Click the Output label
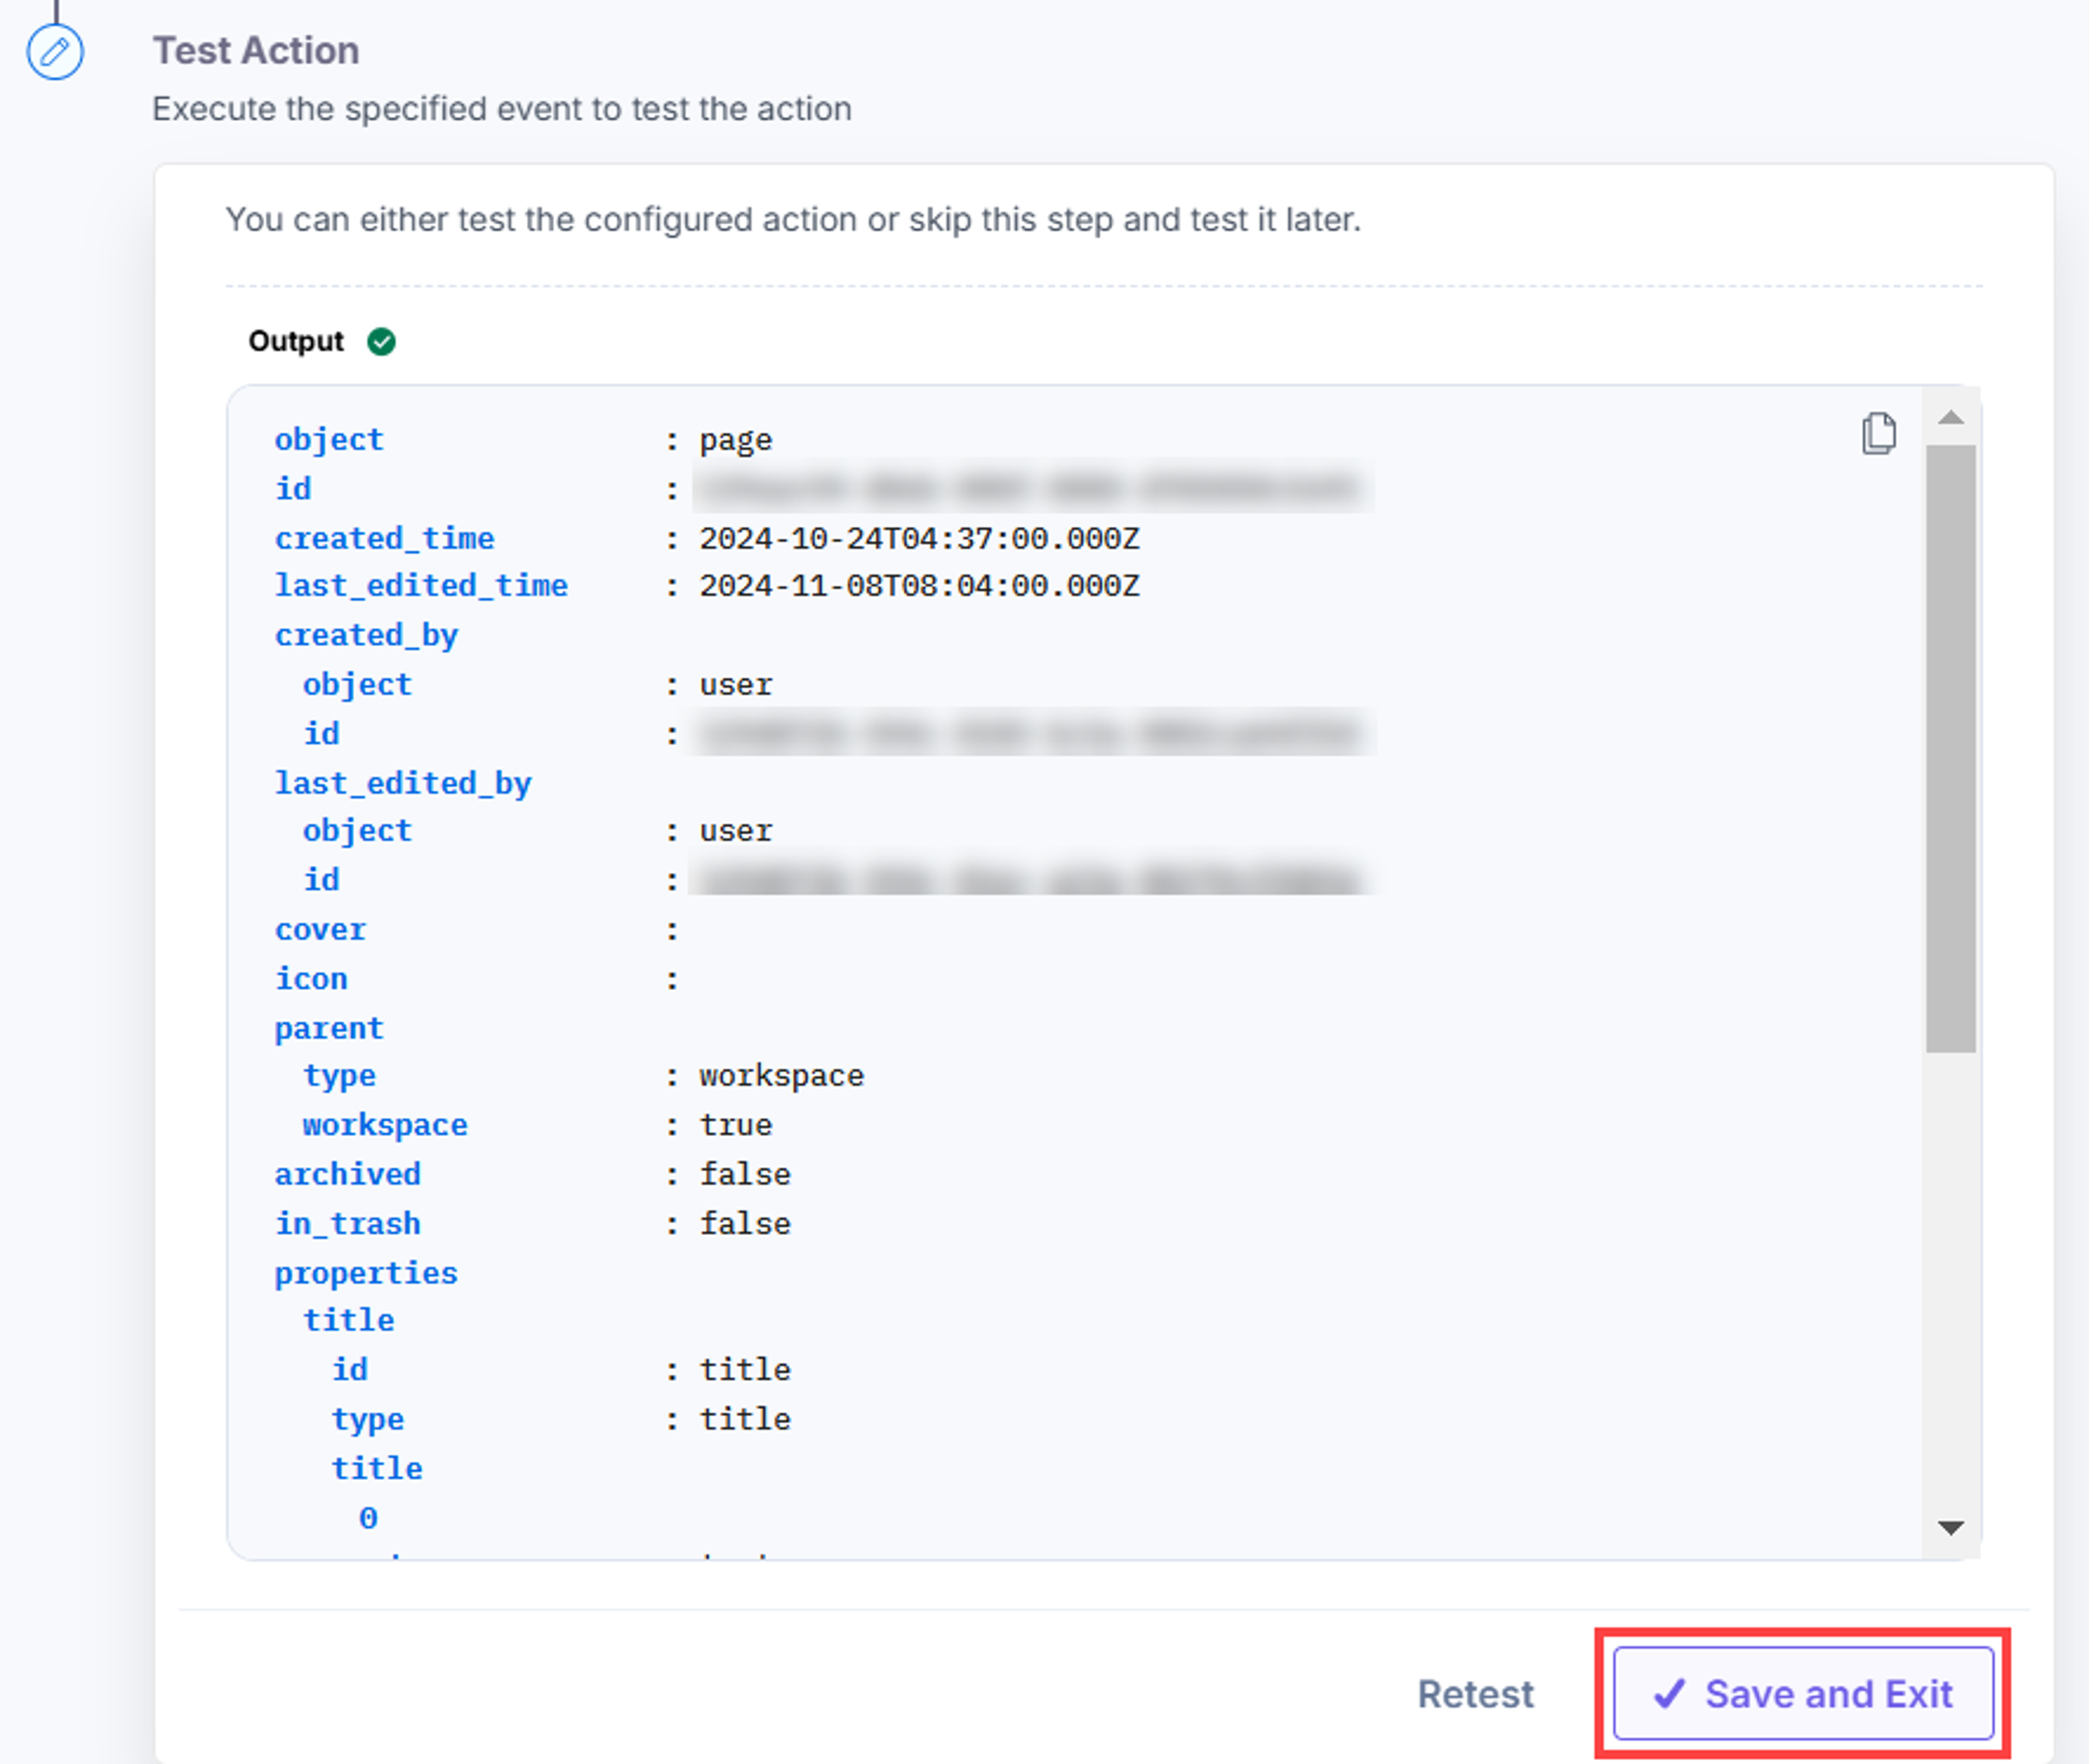The image size is (2089, 1764). pos(296,341)
